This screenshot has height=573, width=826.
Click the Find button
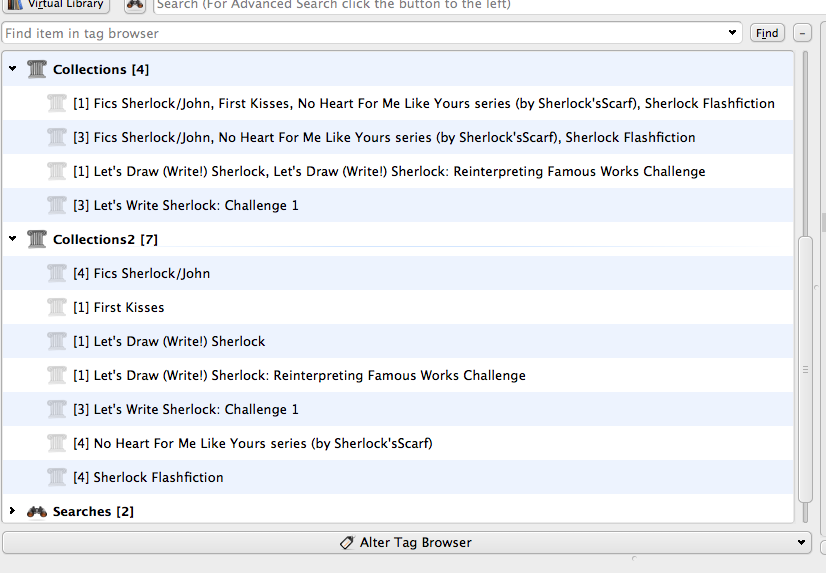pos(767,33)
